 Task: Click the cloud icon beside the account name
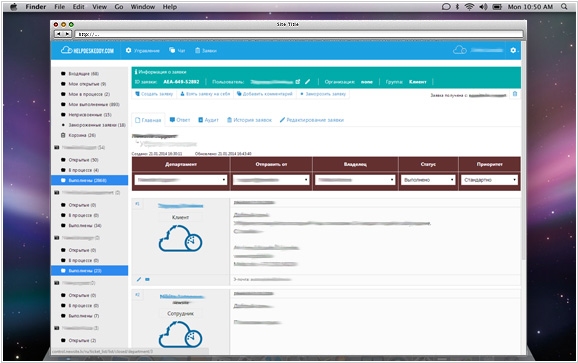click(459, 50)
